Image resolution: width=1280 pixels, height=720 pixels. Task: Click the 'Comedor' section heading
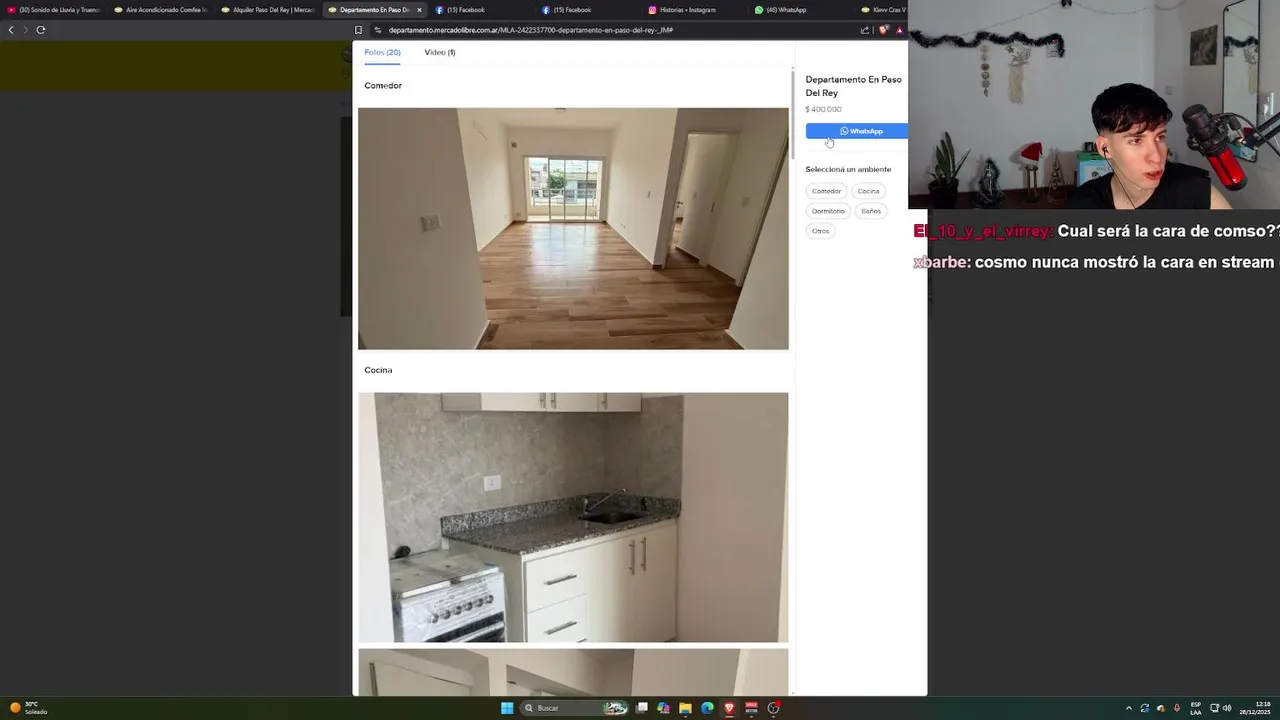[383, 86]
